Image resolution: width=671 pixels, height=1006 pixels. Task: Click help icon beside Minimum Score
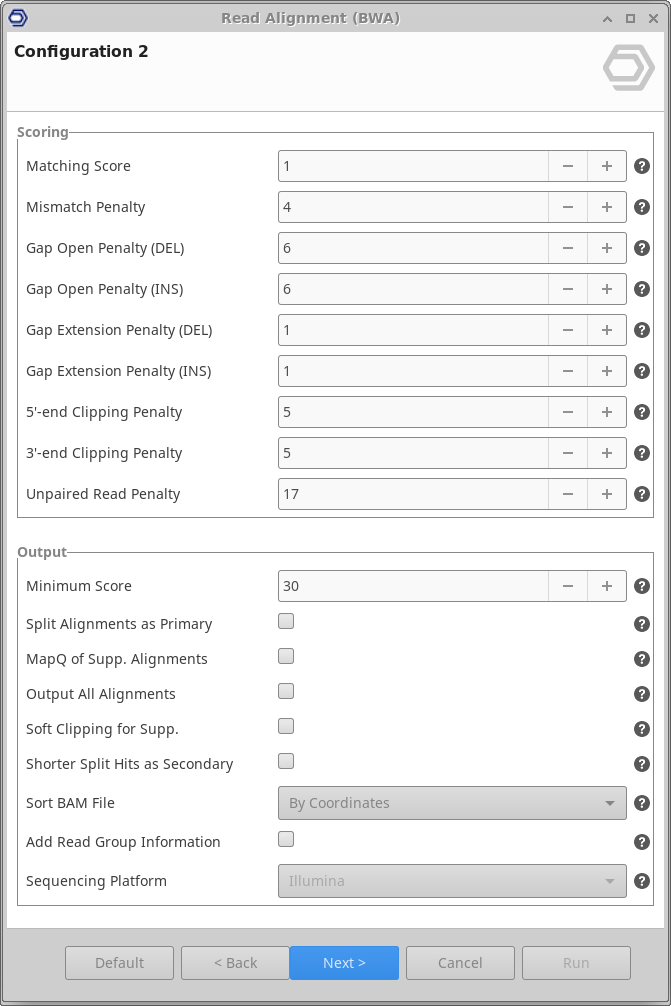point(642,586)
